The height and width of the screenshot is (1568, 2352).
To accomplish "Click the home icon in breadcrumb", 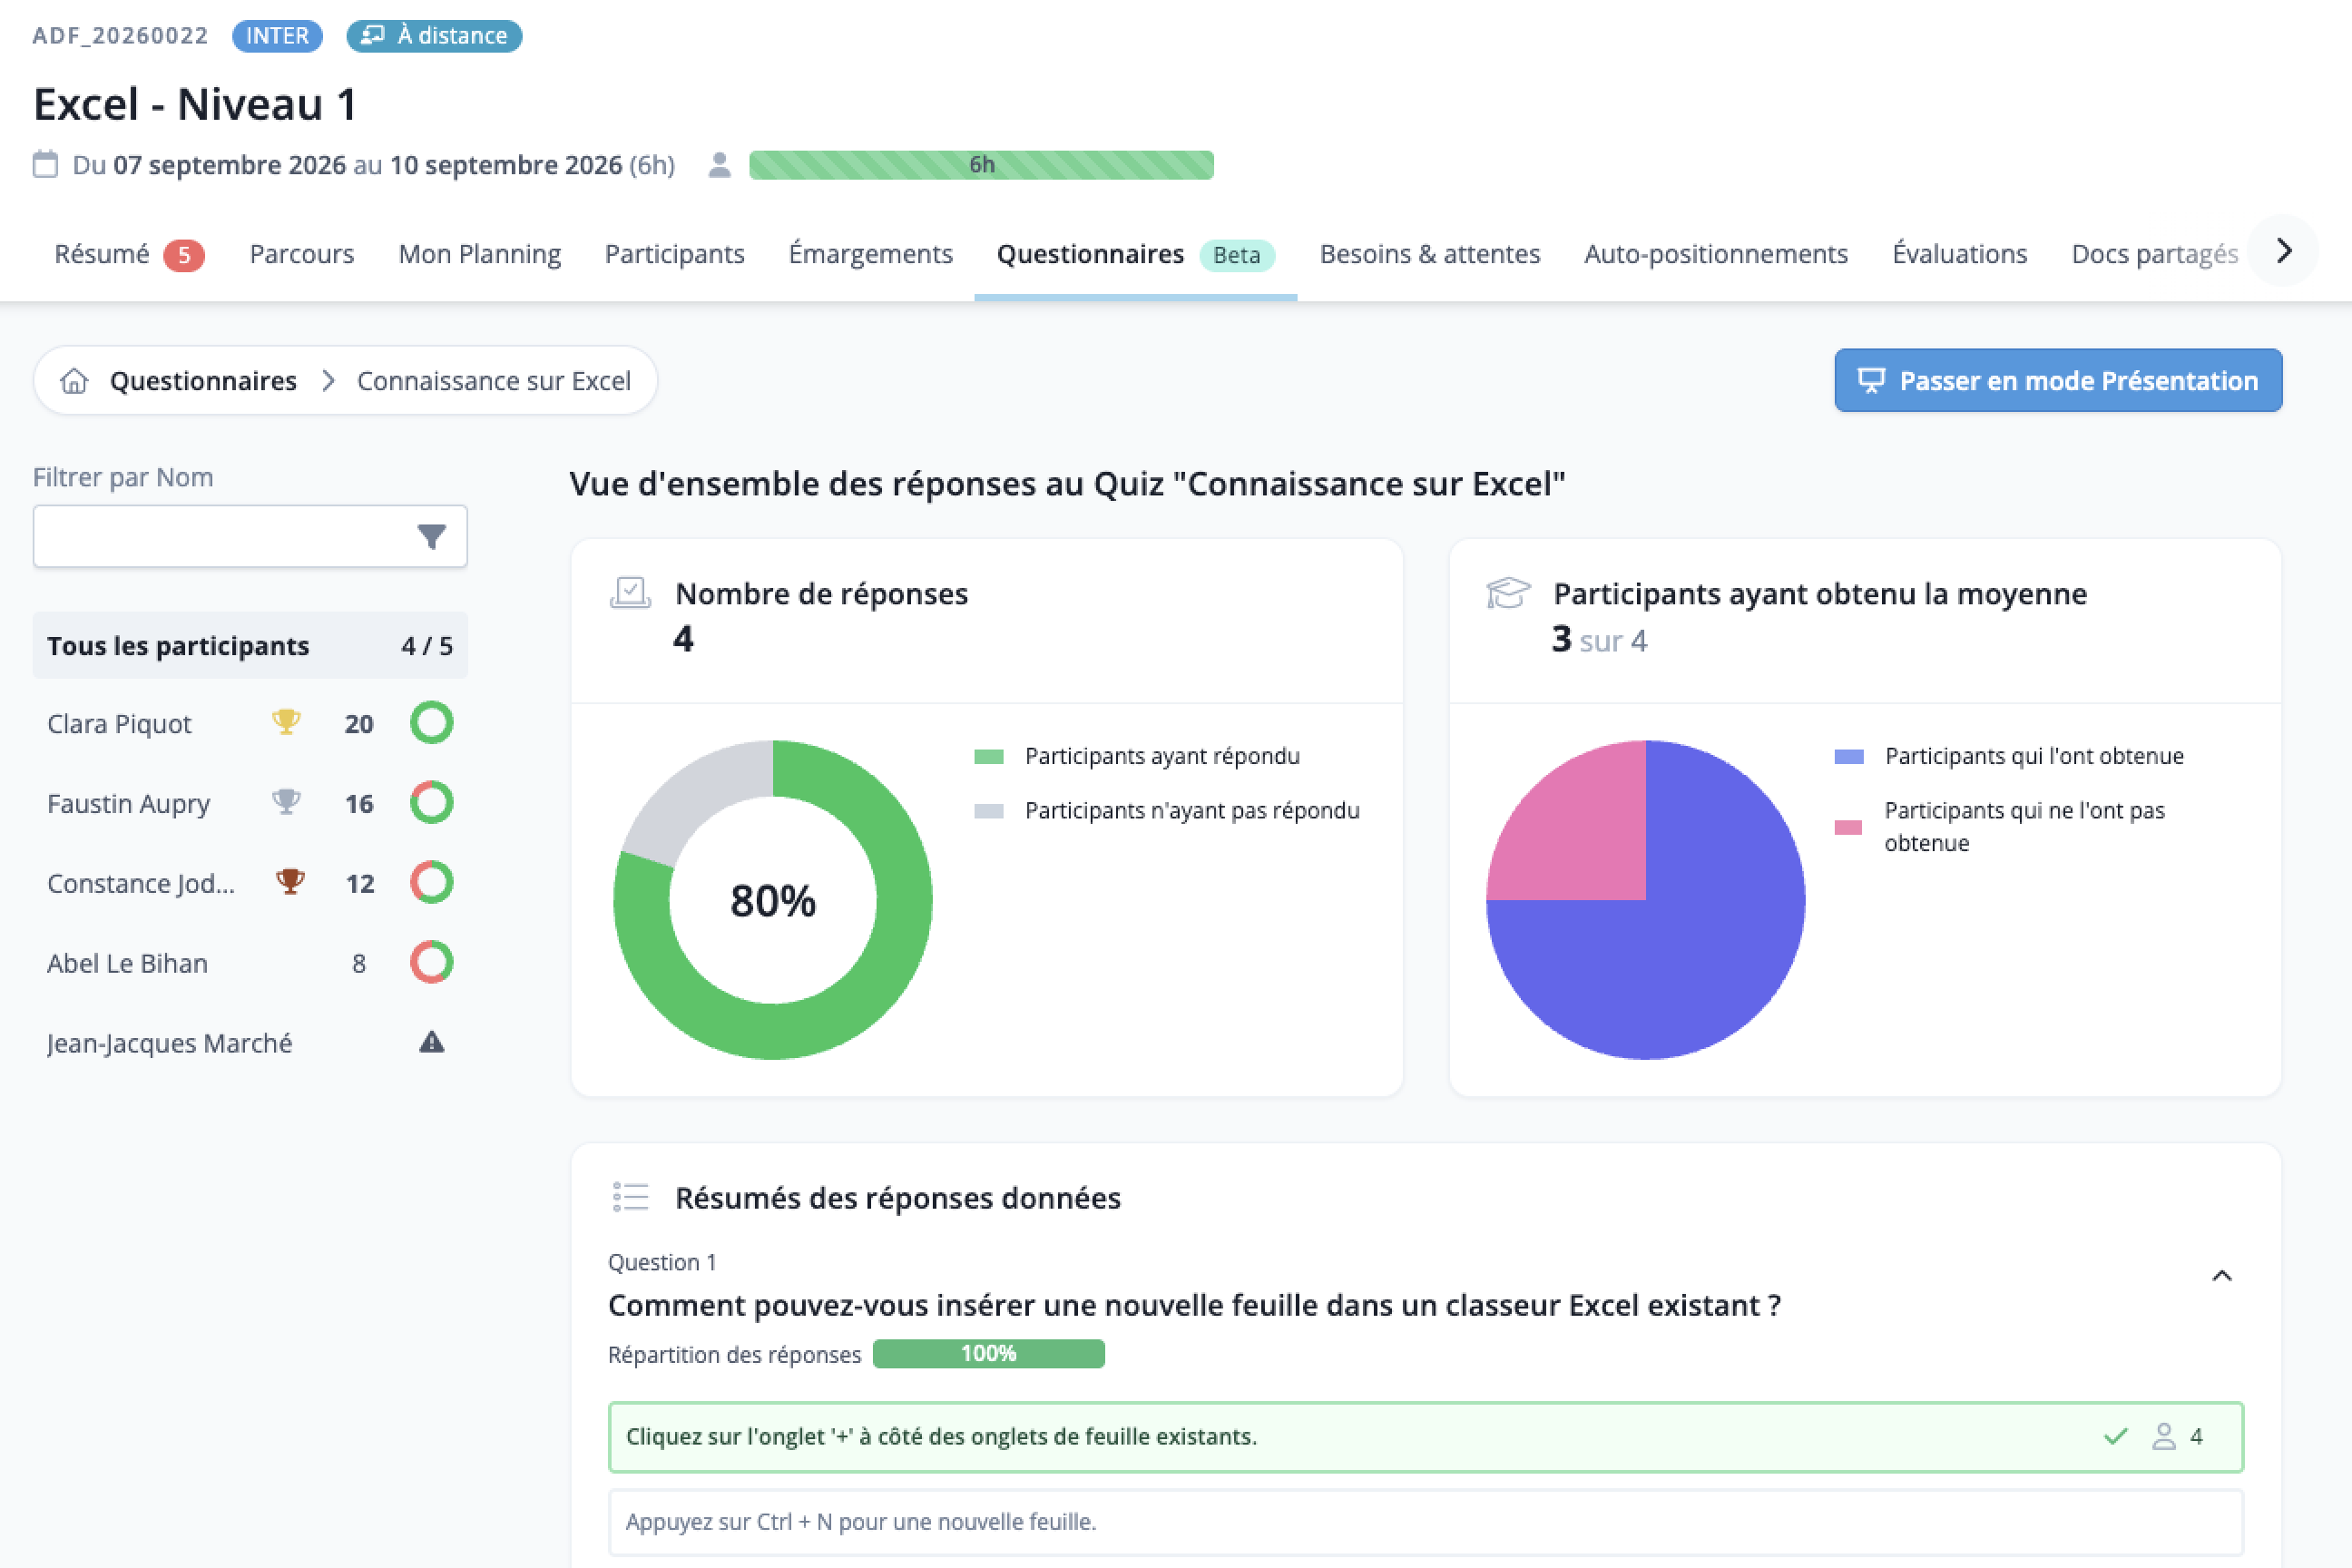I will 74,381.
